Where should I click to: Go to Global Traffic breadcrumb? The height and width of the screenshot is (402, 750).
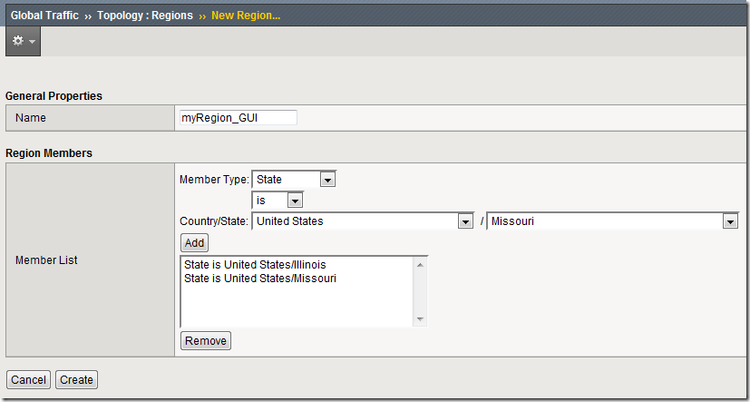(45, 15)
